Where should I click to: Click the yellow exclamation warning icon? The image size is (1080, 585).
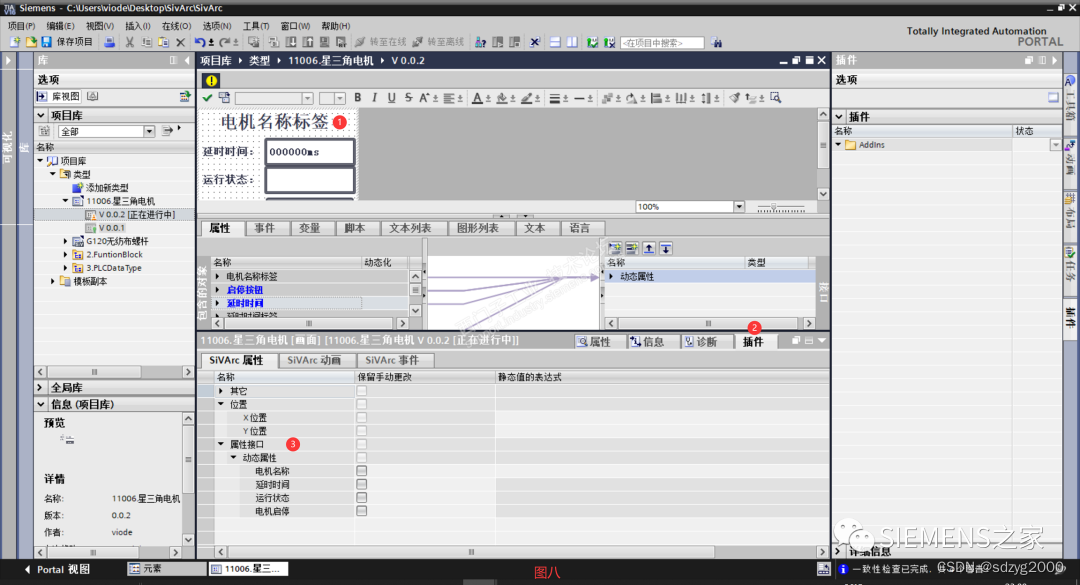click(211, 80)
